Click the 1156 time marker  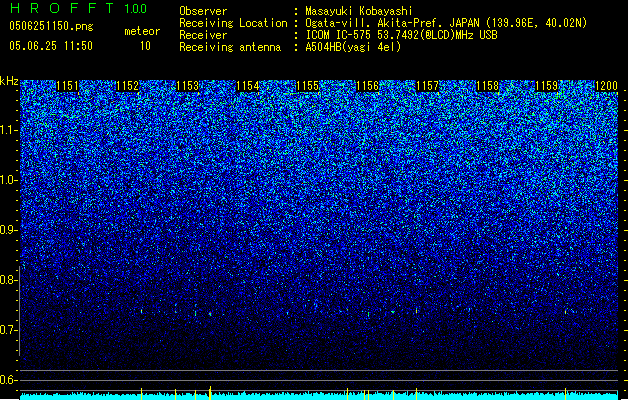click(367, 86)
